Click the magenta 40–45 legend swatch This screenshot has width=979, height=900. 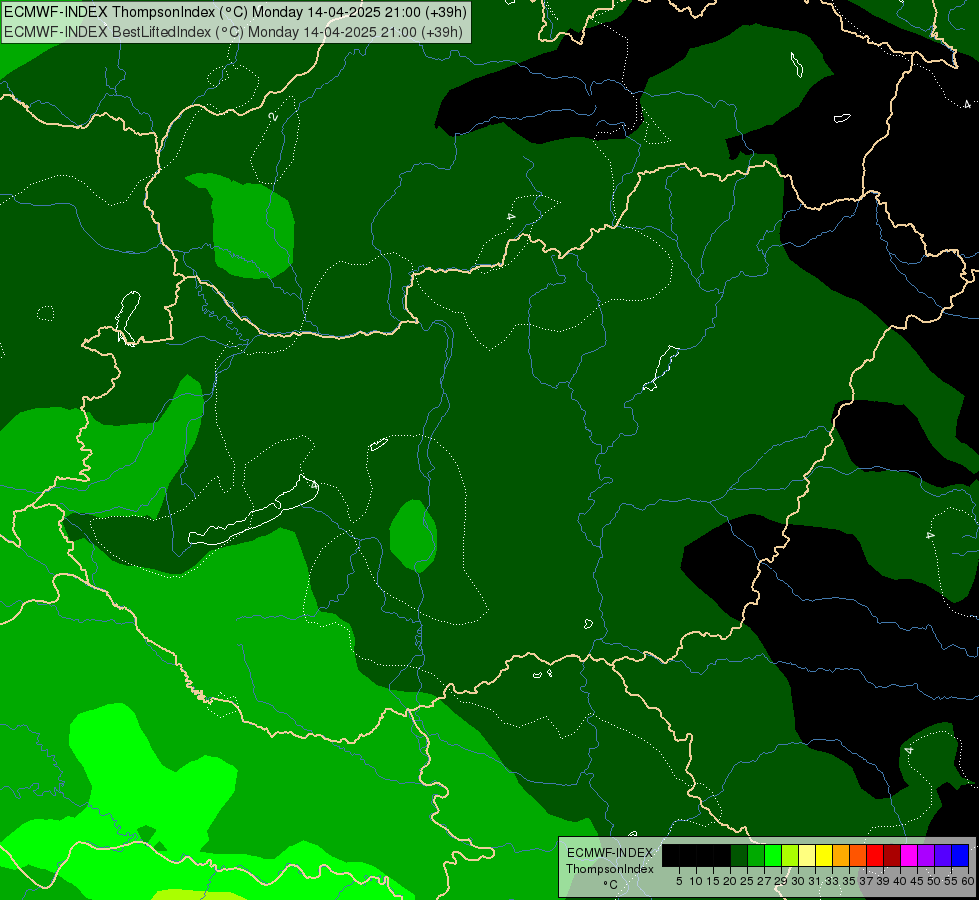[909, 855]
